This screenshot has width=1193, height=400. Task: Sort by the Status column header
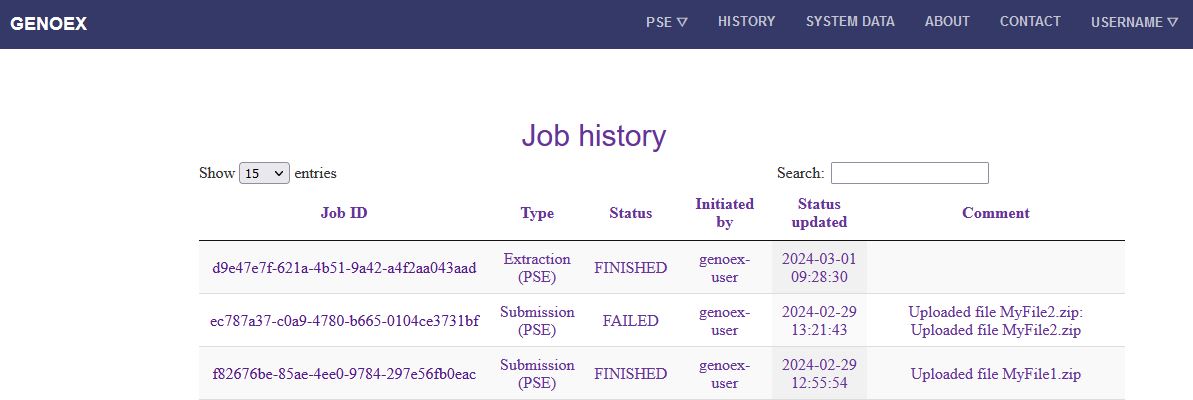630,213
